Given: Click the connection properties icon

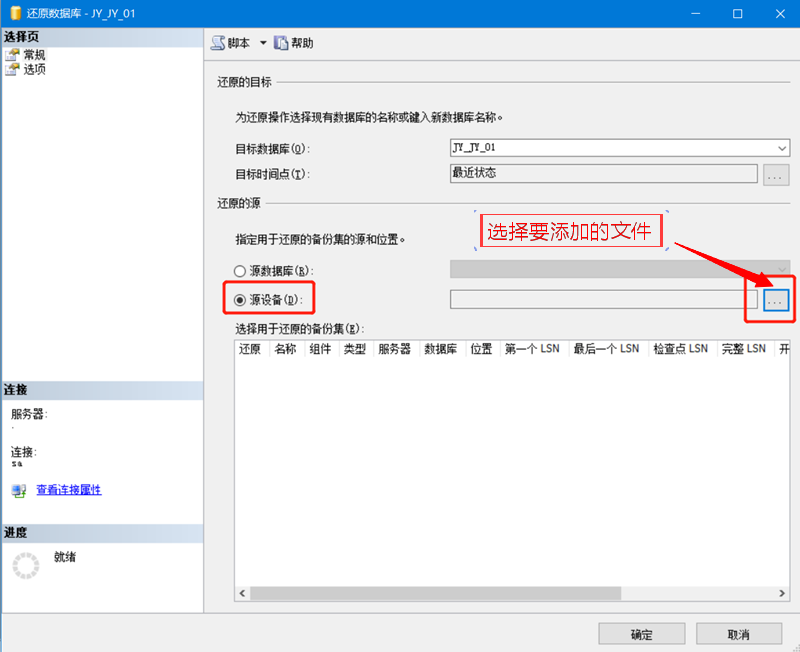Looking at the screenshot, I should pyautogui.click(x=18, y=490).
